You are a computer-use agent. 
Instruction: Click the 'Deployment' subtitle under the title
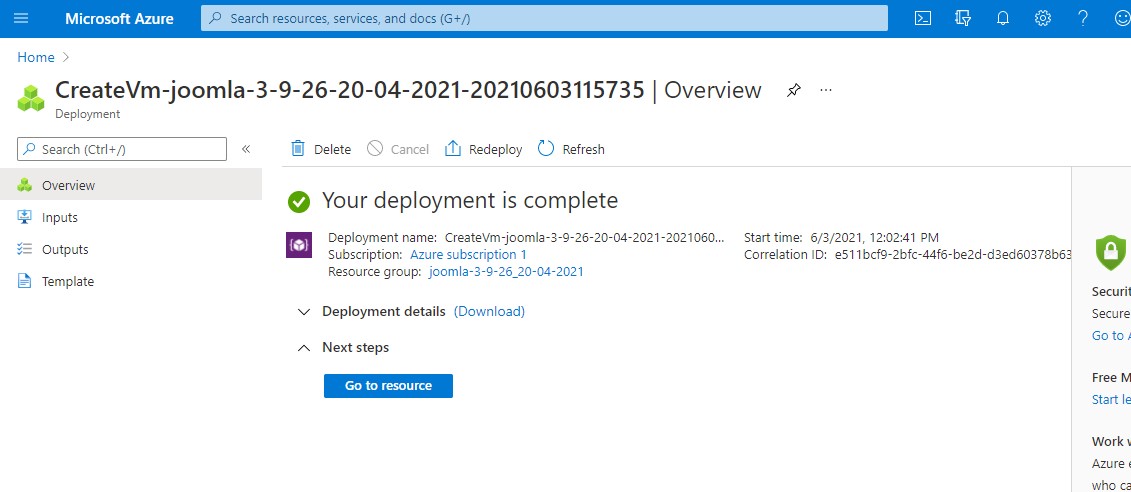tap(87, 114)
